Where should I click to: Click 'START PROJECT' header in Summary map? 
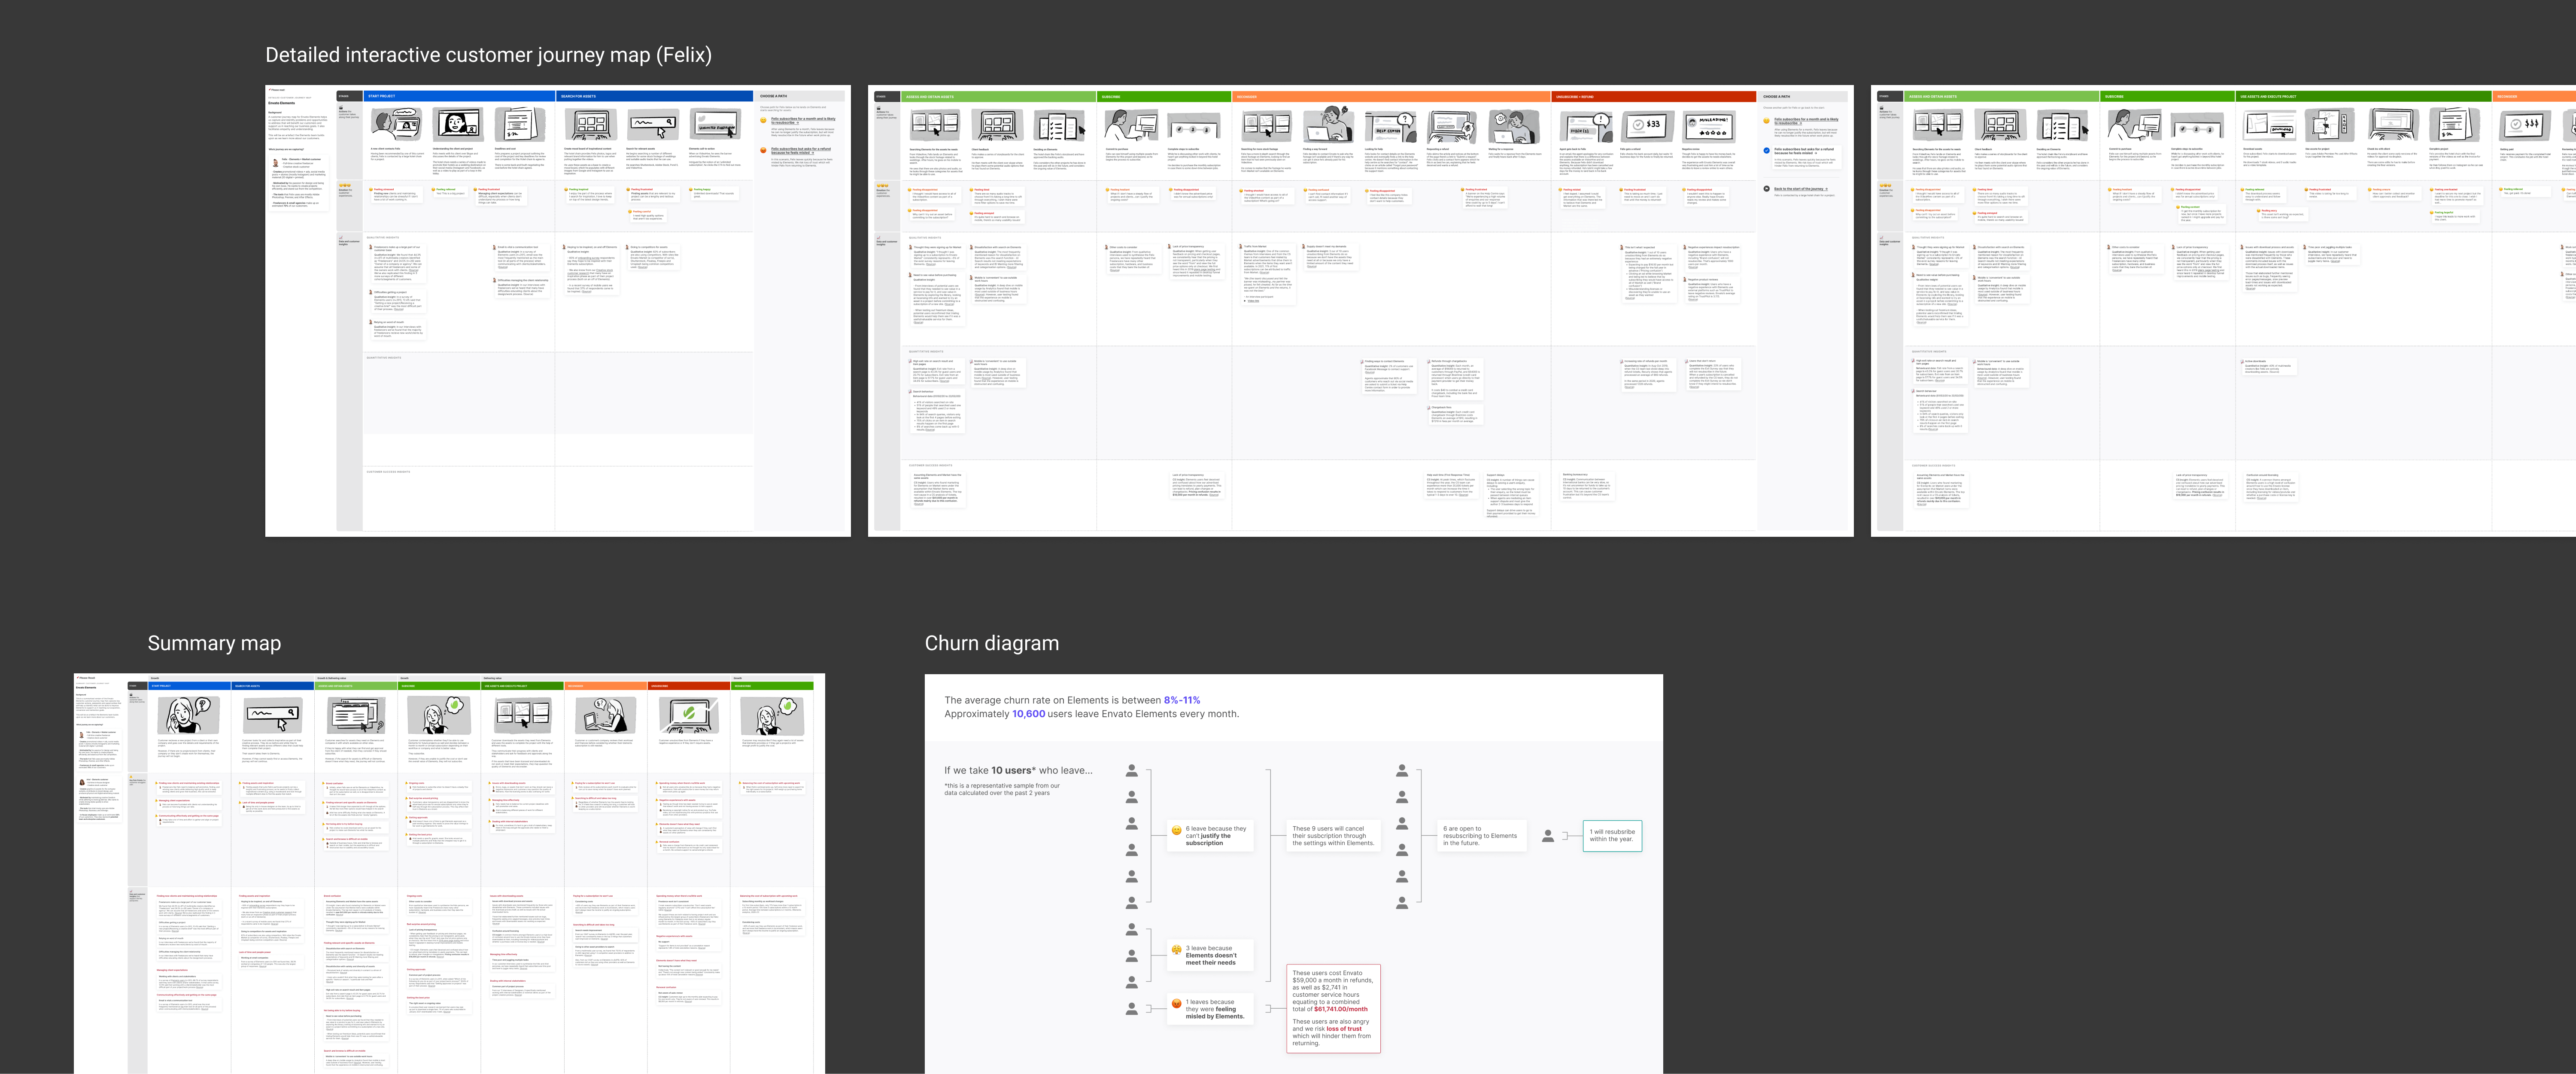click(190, 686)
